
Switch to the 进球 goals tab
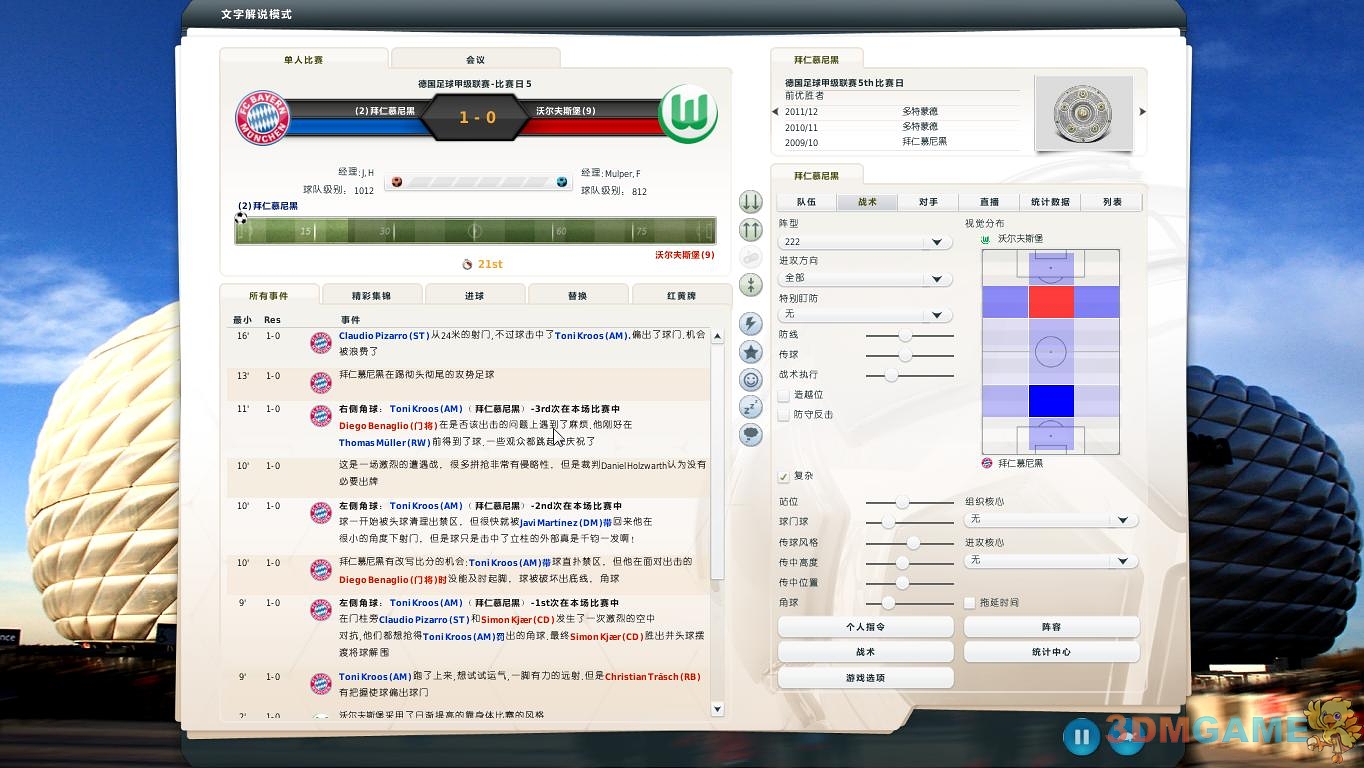click(x=474, y=295)
